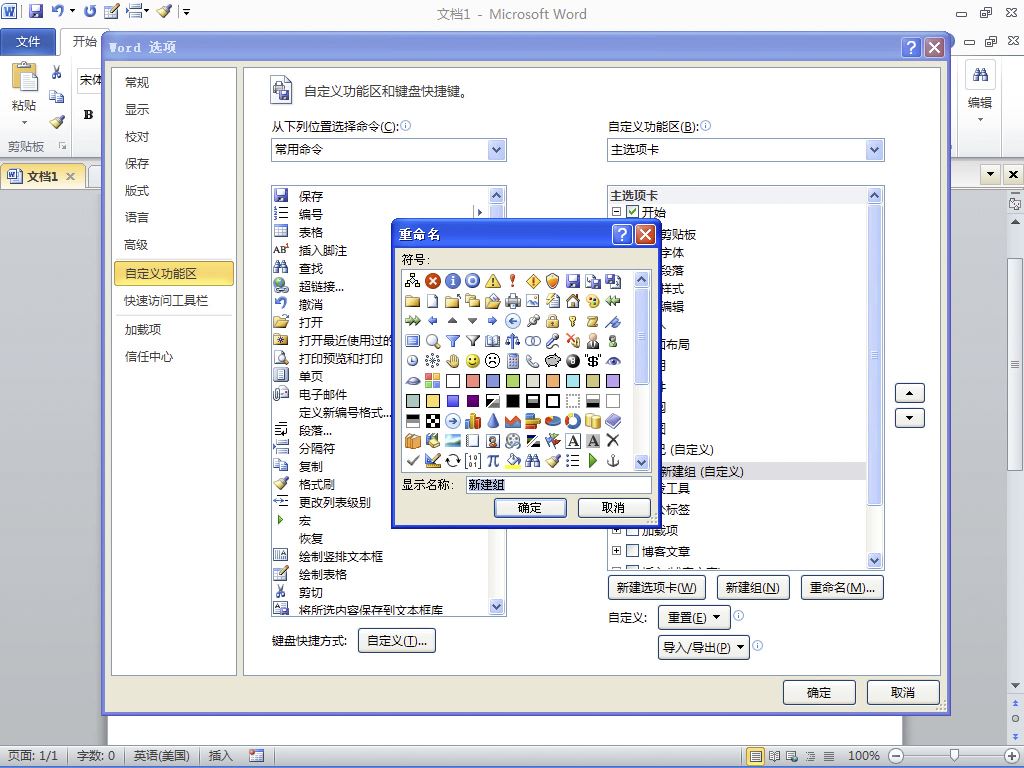Pick the yellow warning triangle symbol
Screen dimensions: 1024x768
click(493, 281)
